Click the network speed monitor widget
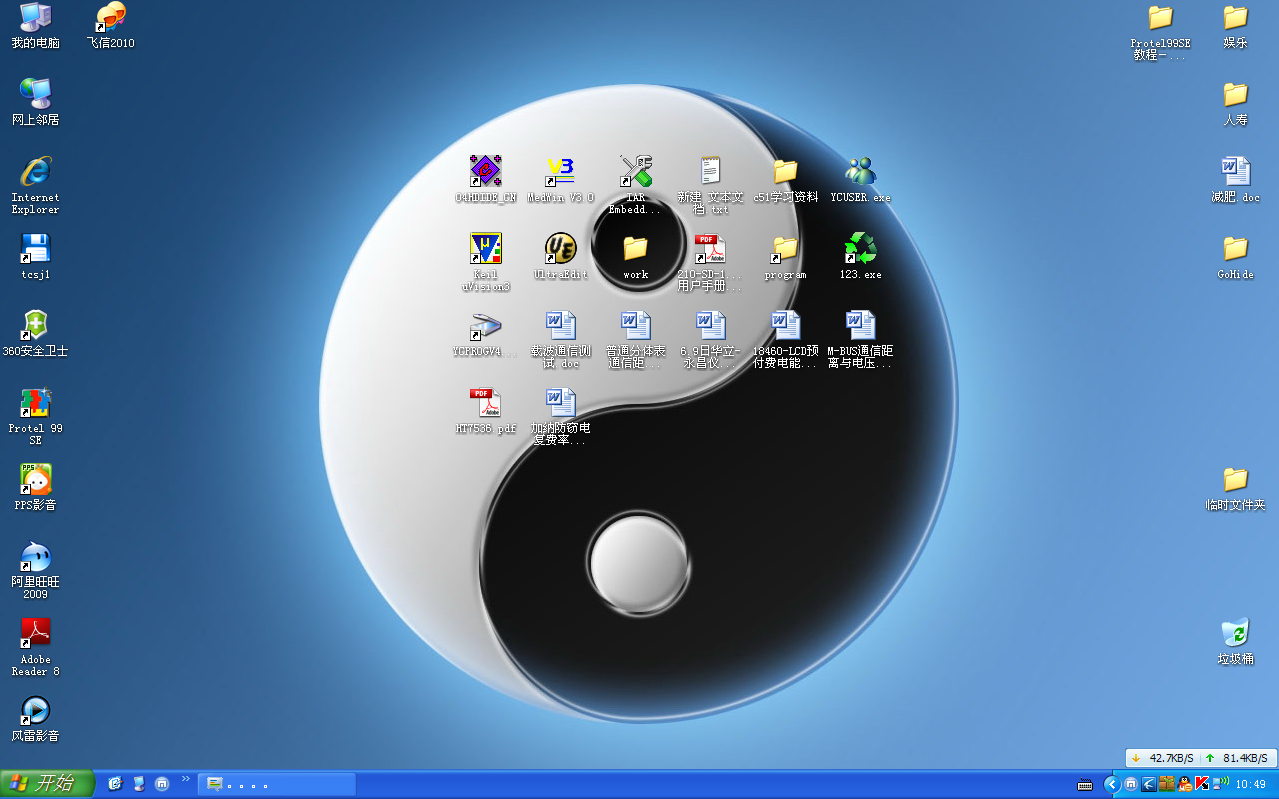Screen dimensions: 1279x799 click(1200, 758)
